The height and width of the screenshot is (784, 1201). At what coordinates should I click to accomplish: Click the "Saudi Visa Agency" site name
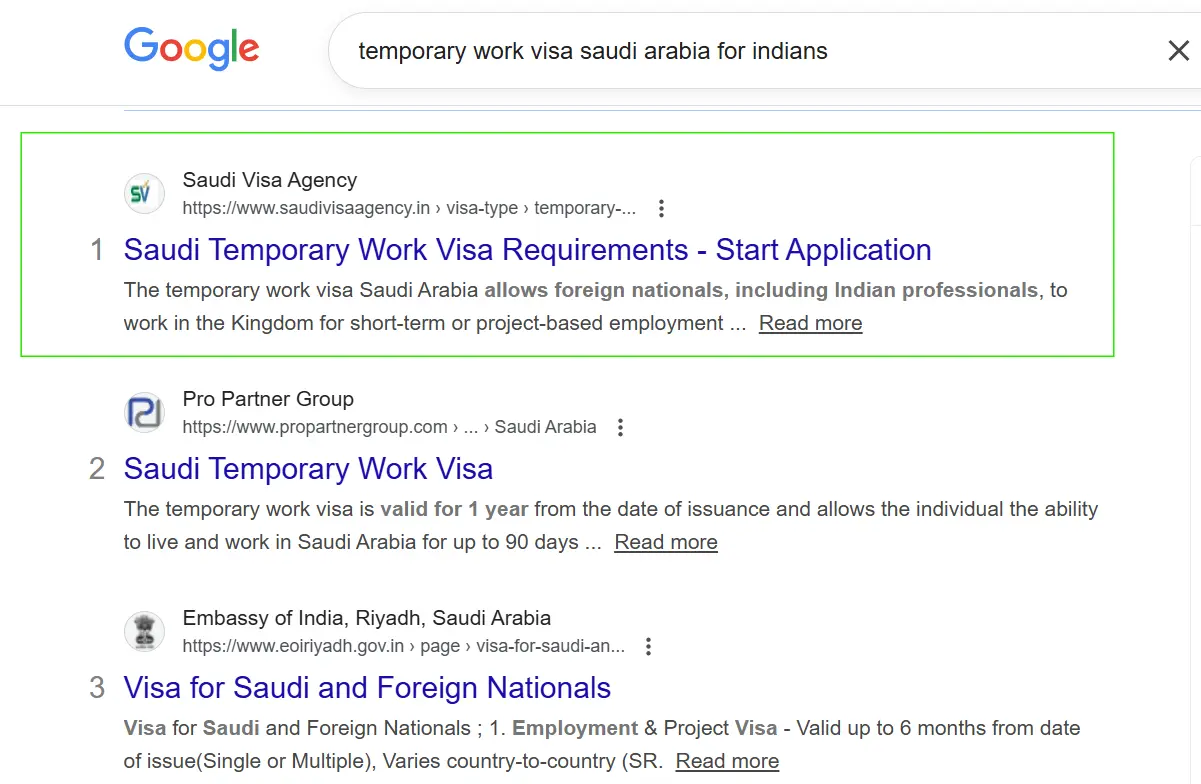269,180
